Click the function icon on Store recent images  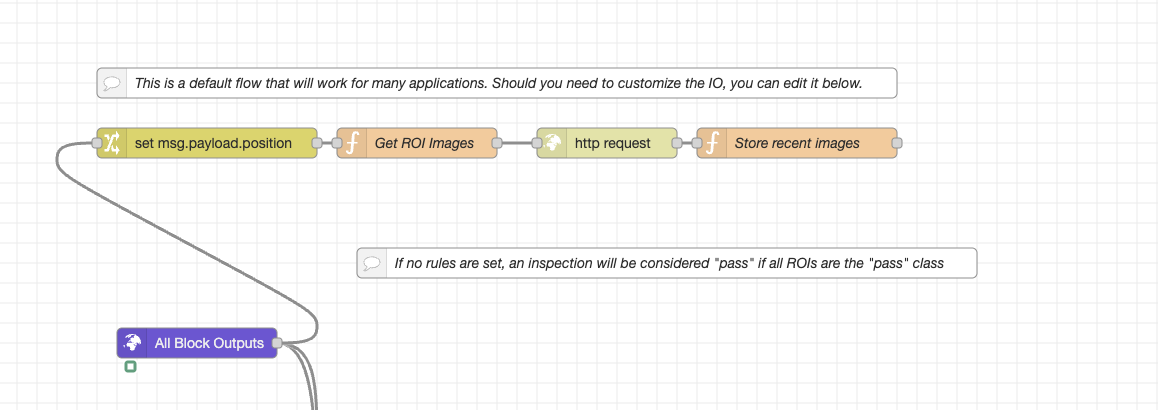tap(712, 143)
